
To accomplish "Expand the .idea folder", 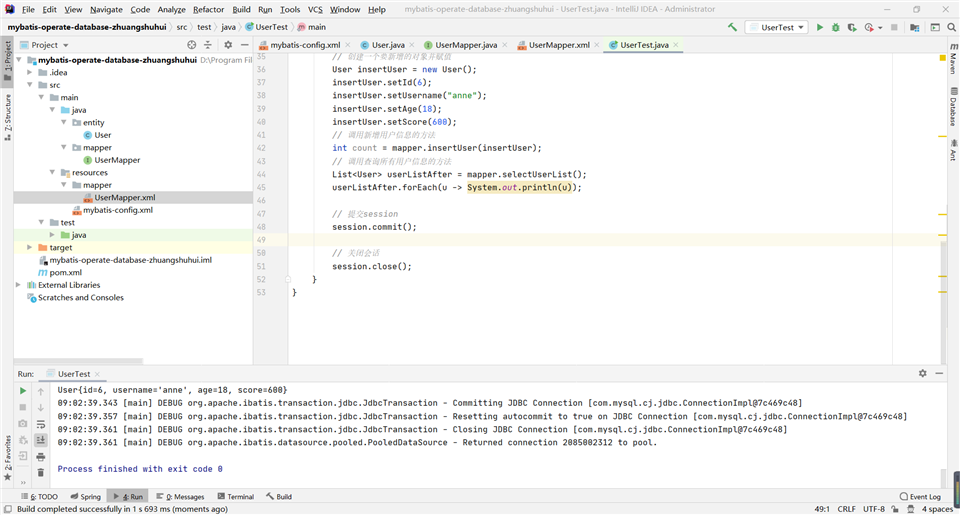I will coord(29,72).
